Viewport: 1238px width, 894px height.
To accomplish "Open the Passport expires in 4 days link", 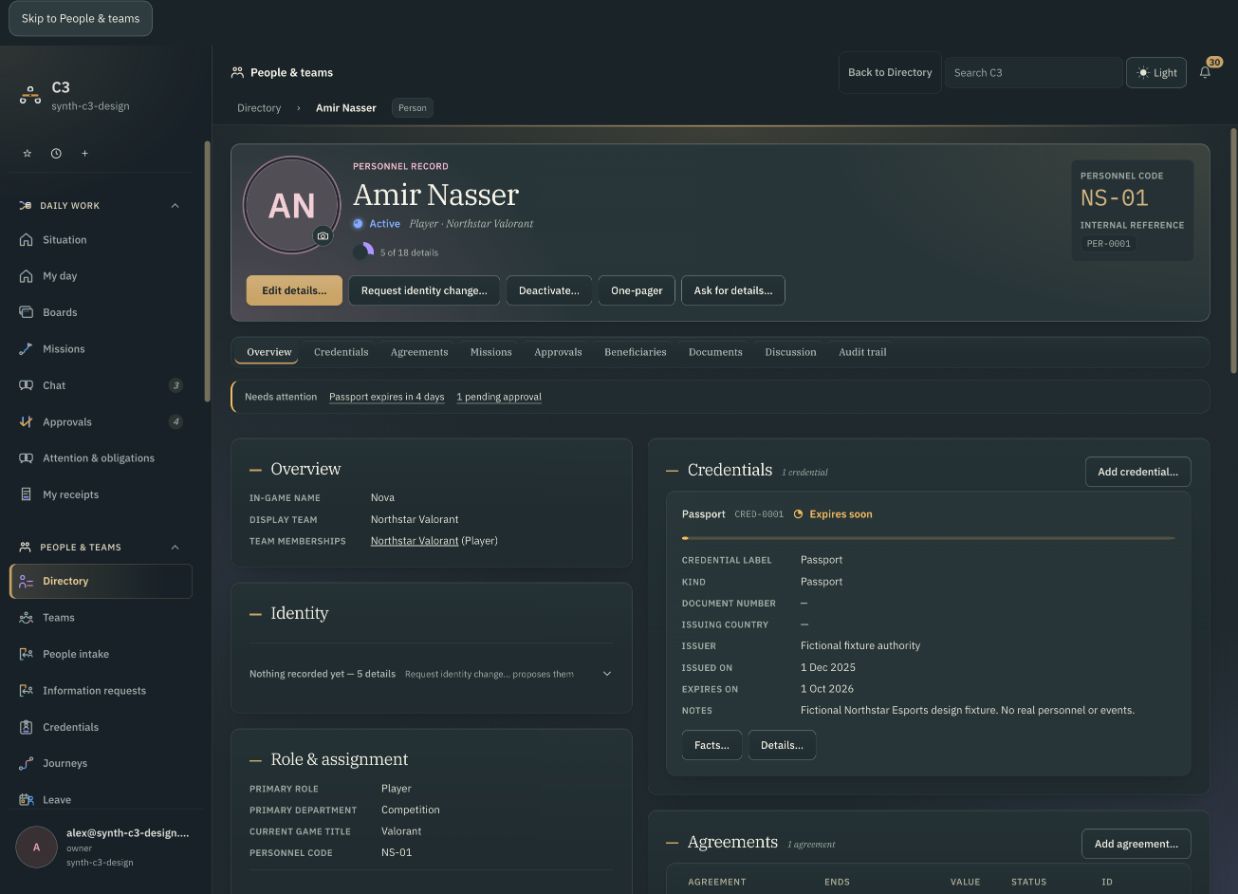I will 387,397.
